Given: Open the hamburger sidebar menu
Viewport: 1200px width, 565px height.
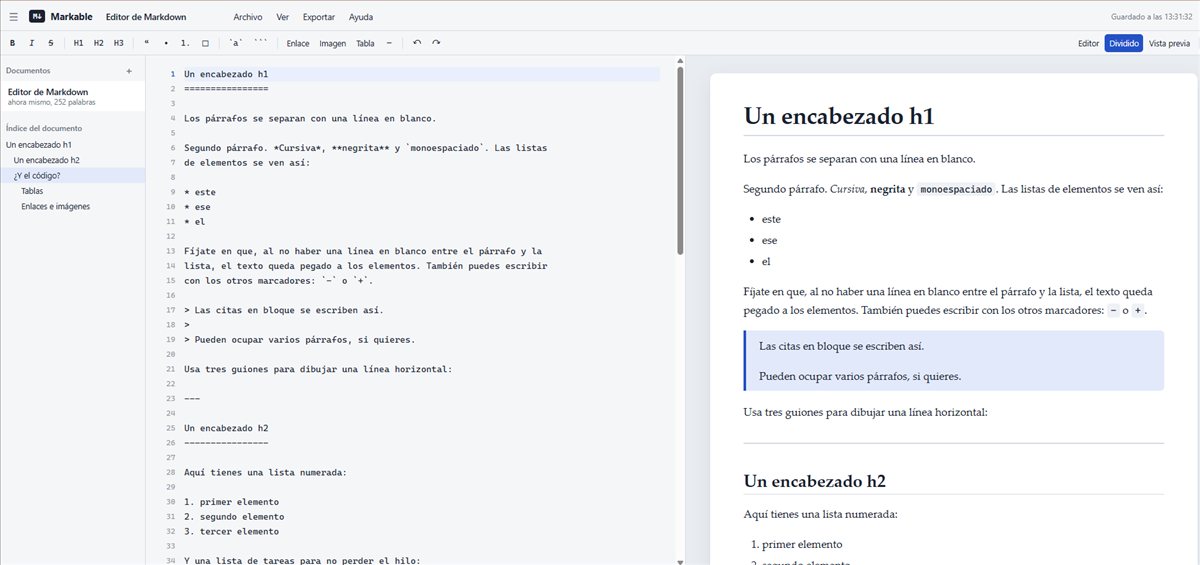Looking at the screenshot, I should point(13,17).
